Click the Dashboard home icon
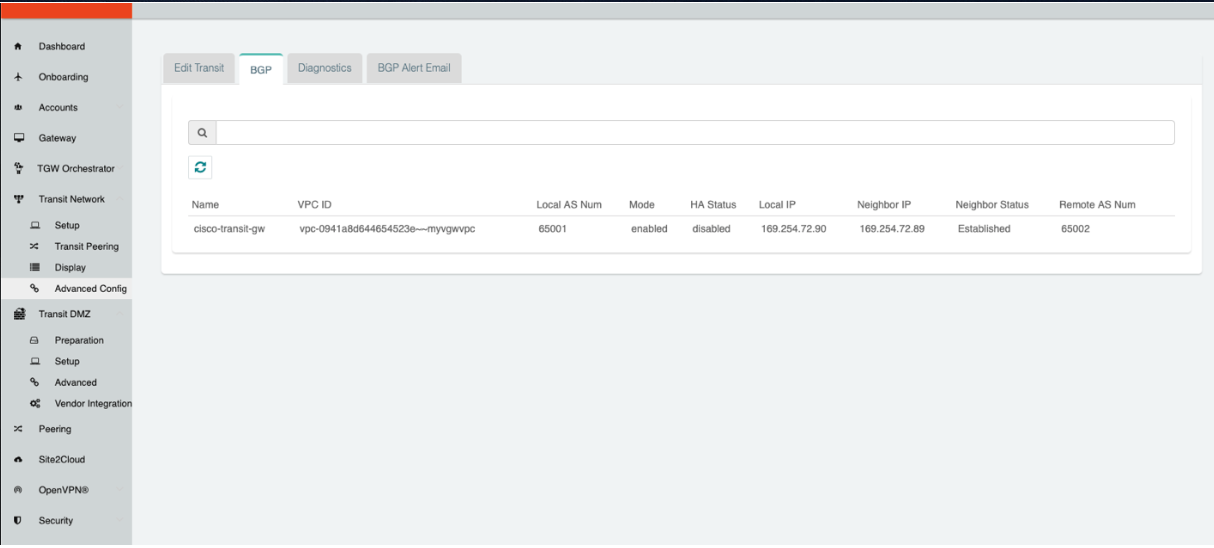Image resolution: width=1214 pixels, height=548 pixels. (x=18, y=47)
